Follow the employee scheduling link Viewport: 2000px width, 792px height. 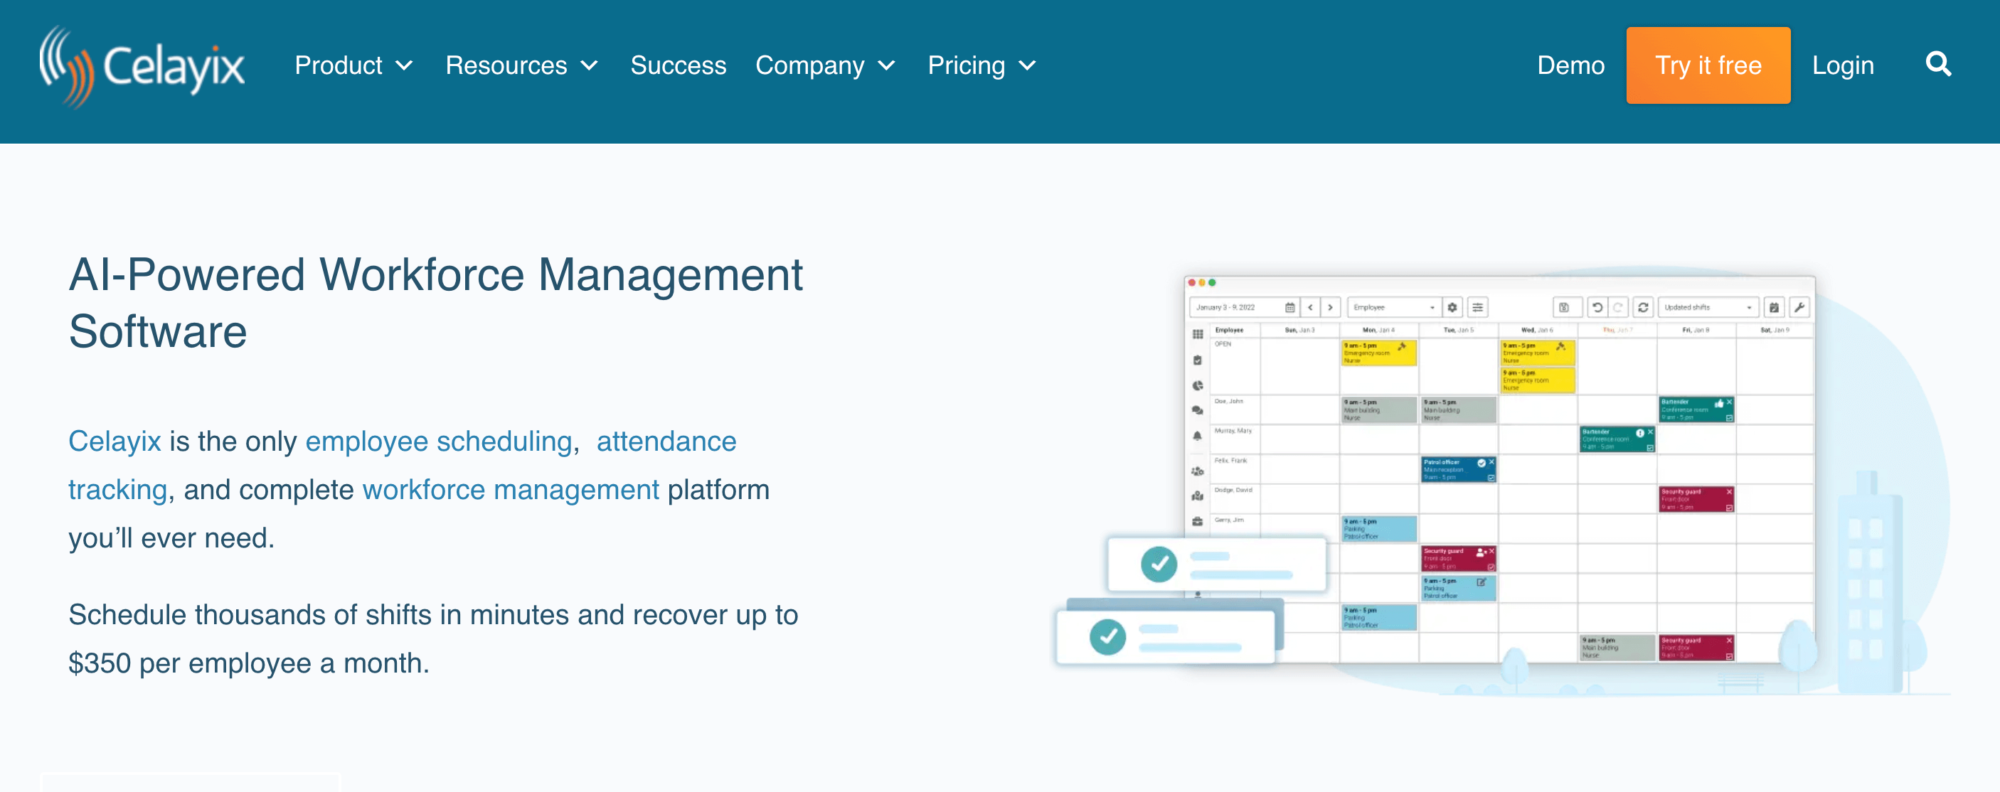click(x=438, y=442)
